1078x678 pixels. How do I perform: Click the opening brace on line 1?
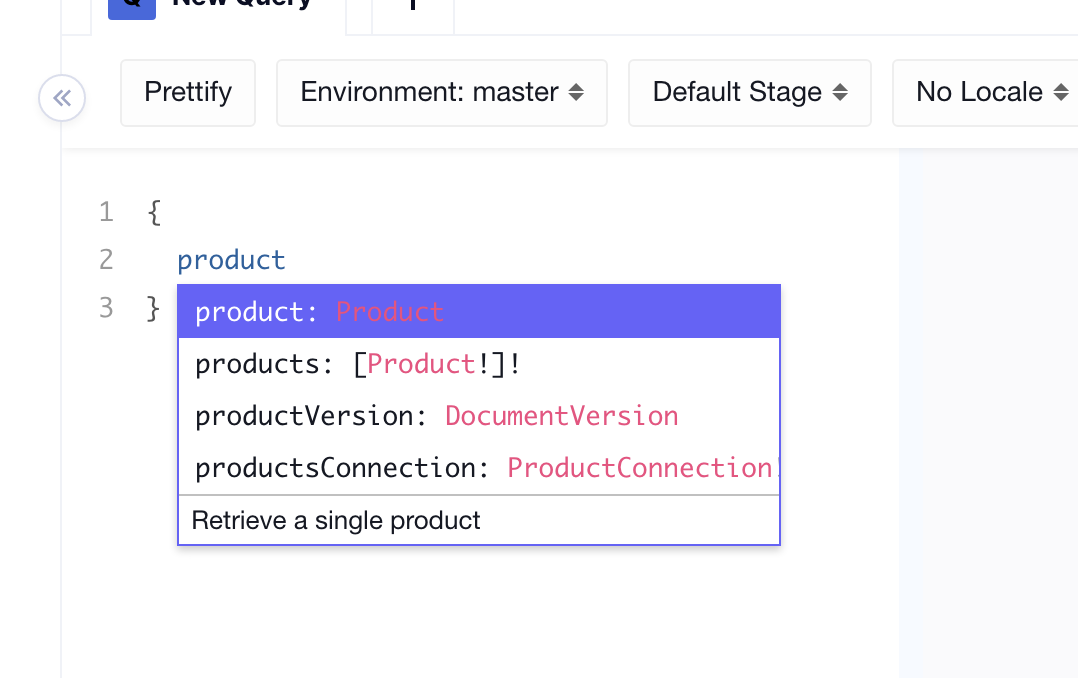[x=154, y=212]
